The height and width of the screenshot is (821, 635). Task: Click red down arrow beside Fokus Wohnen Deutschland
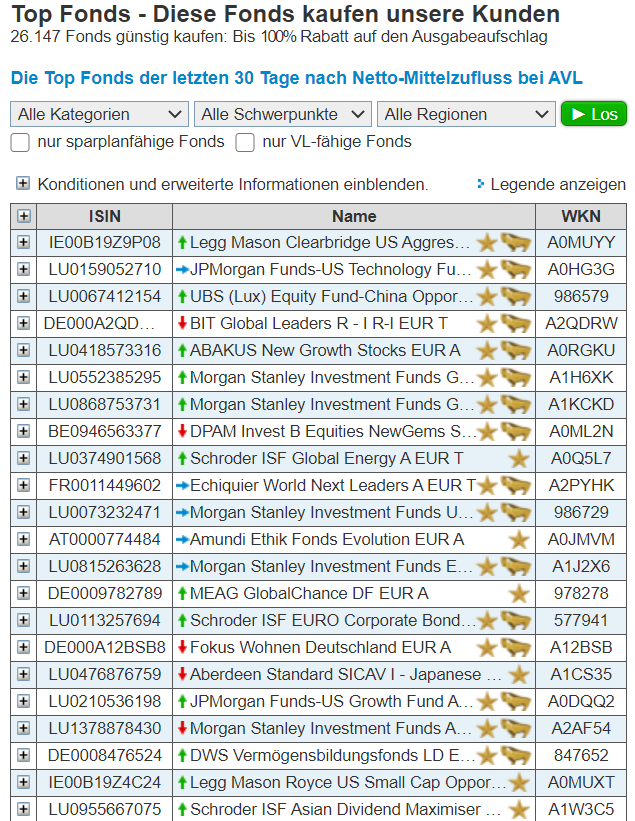point(182,647)
